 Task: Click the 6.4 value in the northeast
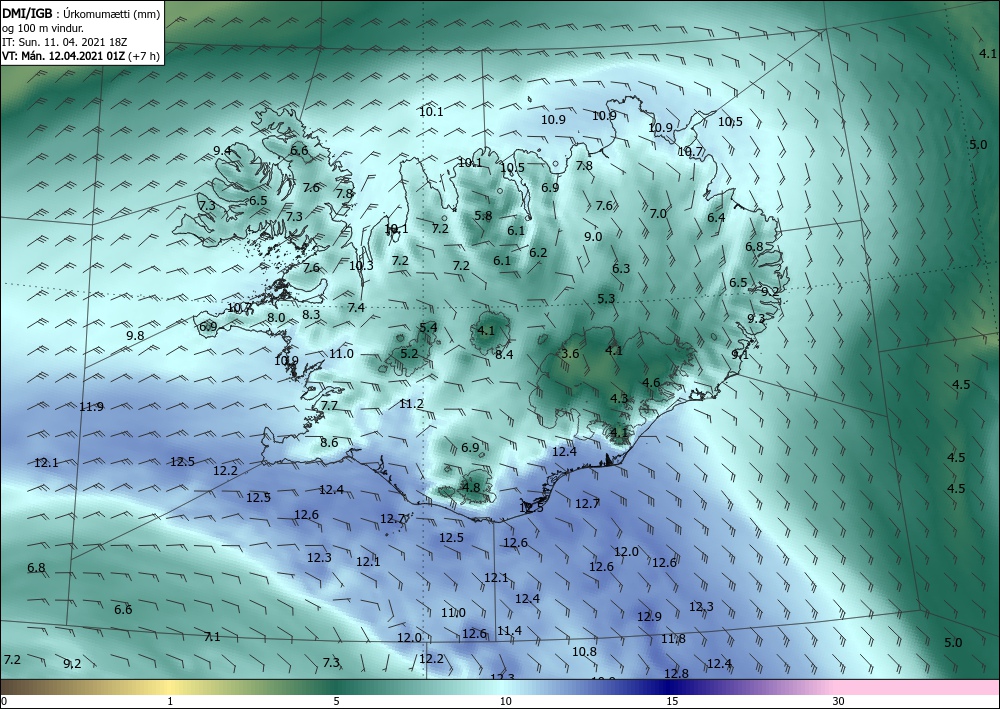(716, 217)
